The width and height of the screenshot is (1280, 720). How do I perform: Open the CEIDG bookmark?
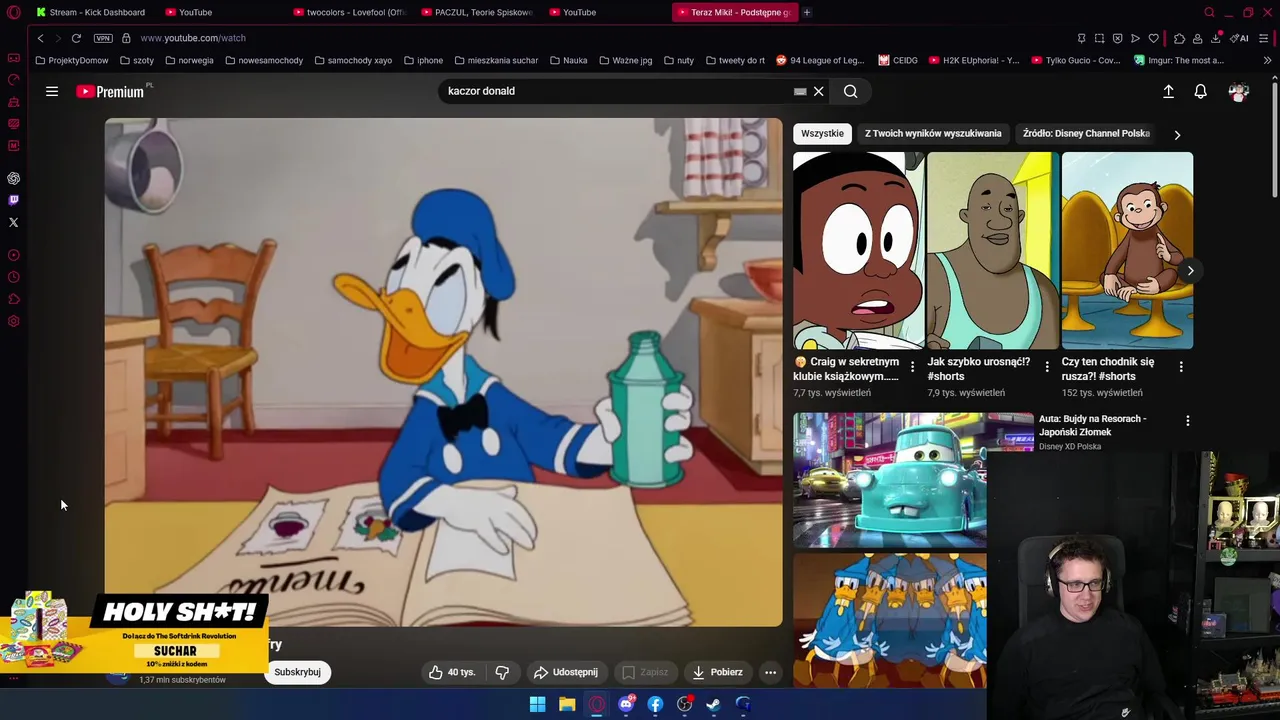(898, 60)
